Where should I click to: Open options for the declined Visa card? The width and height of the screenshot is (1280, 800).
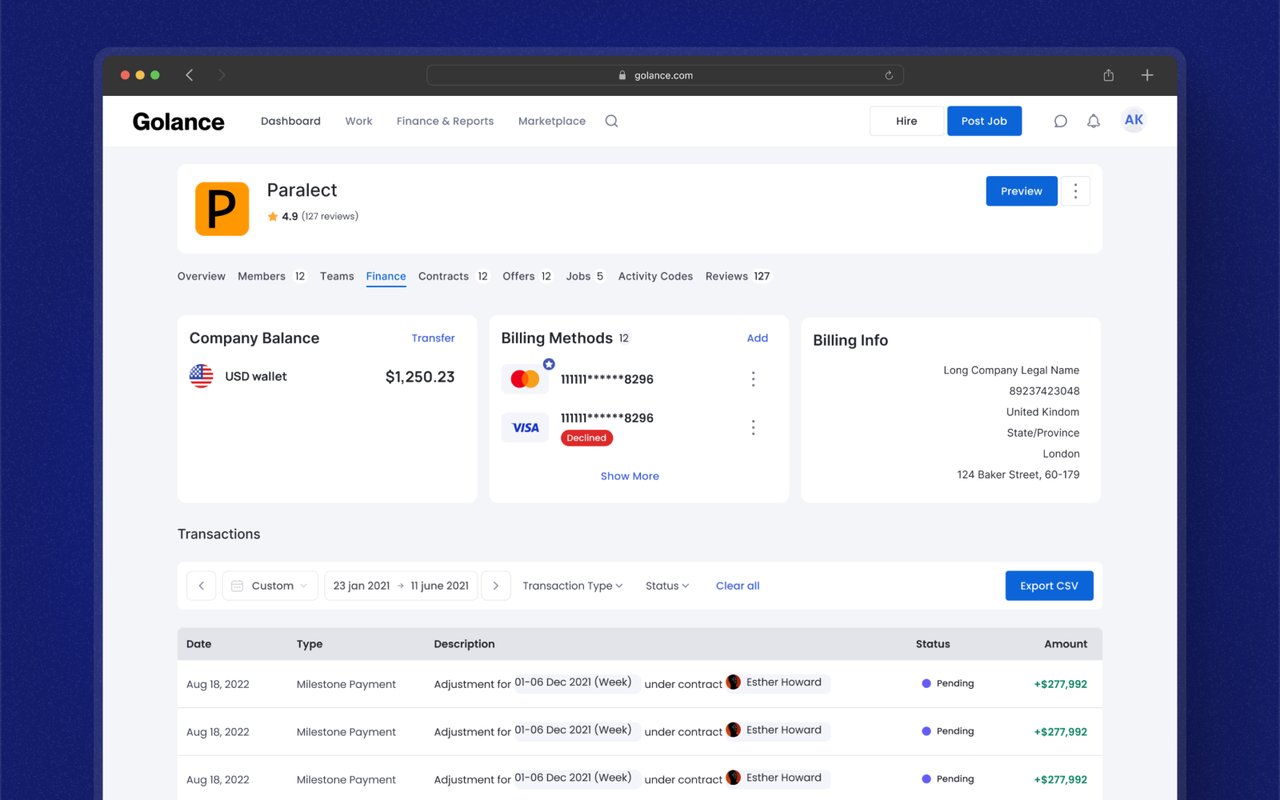pos(753,427)
